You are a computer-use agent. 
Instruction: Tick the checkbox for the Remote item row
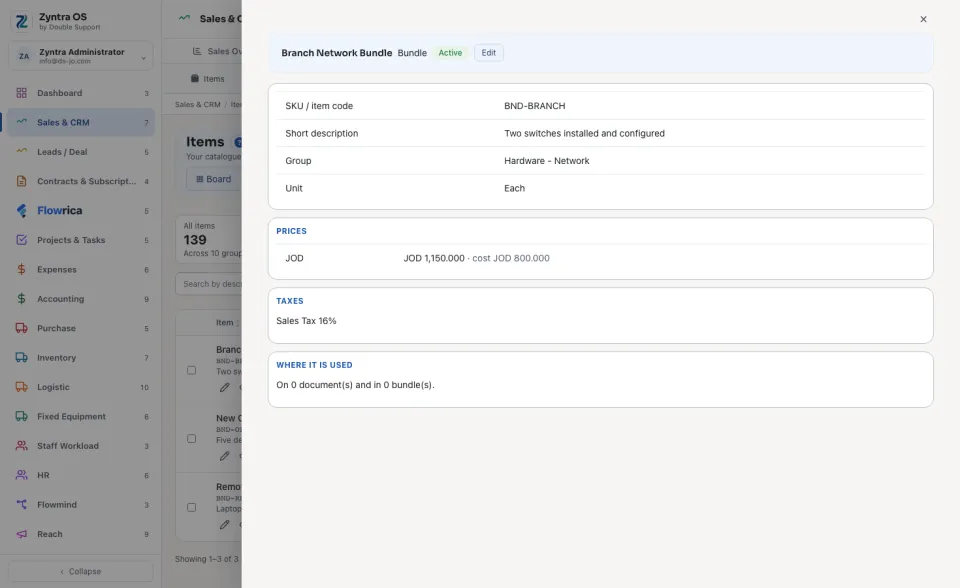pos(192,507)
